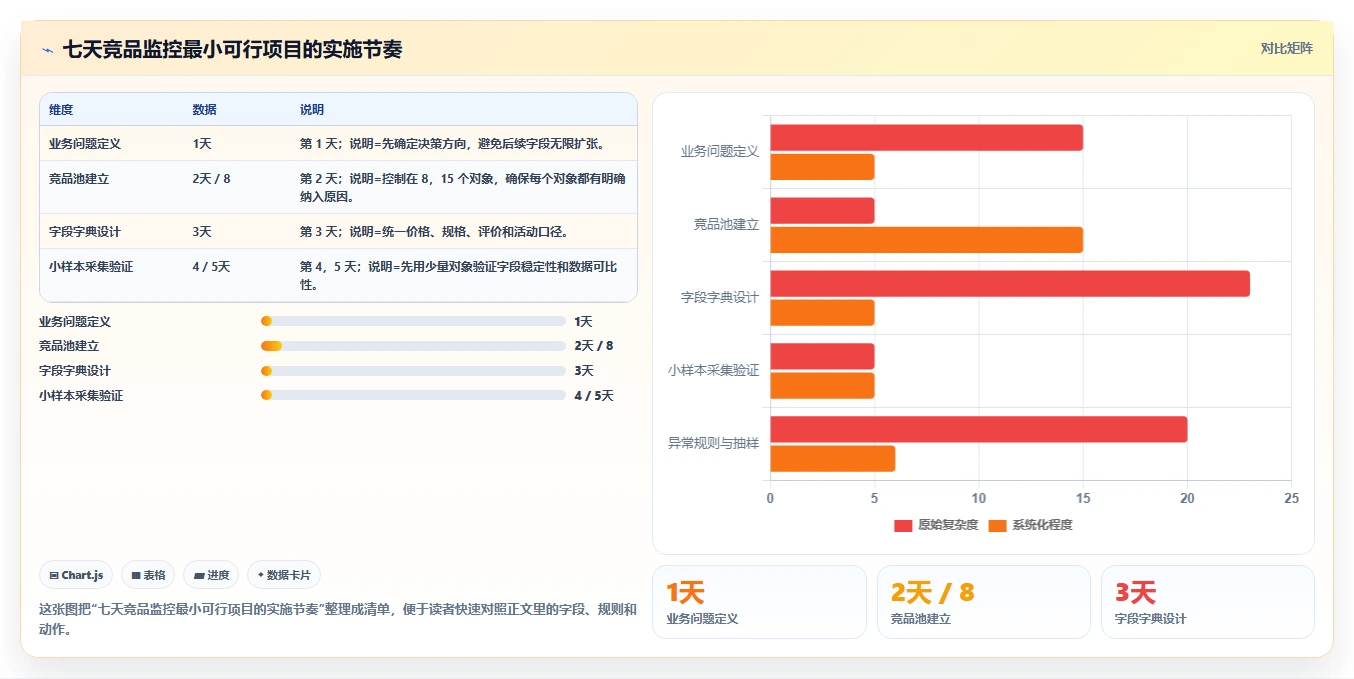Viewport: 1354px width, 679px height.
Task: Click description starting 第 3 天
Action: (435, 232)
